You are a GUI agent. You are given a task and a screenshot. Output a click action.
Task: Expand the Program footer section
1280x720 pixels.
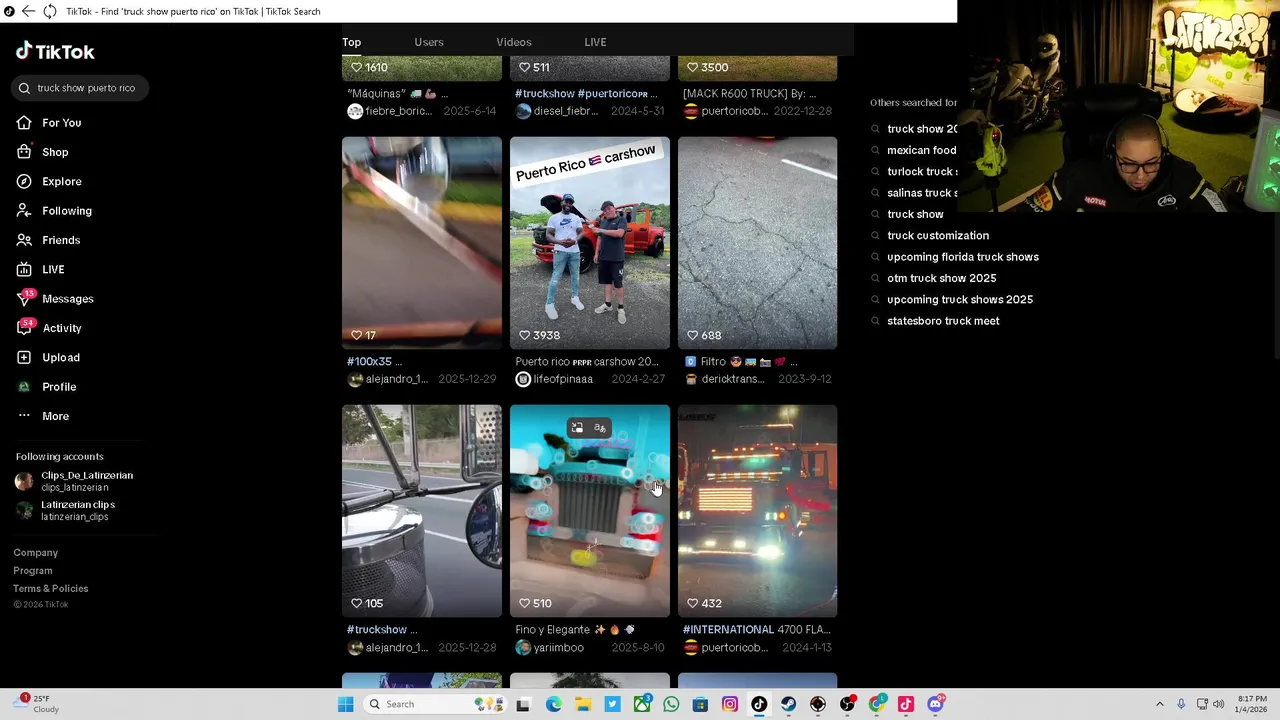[33, 571]
